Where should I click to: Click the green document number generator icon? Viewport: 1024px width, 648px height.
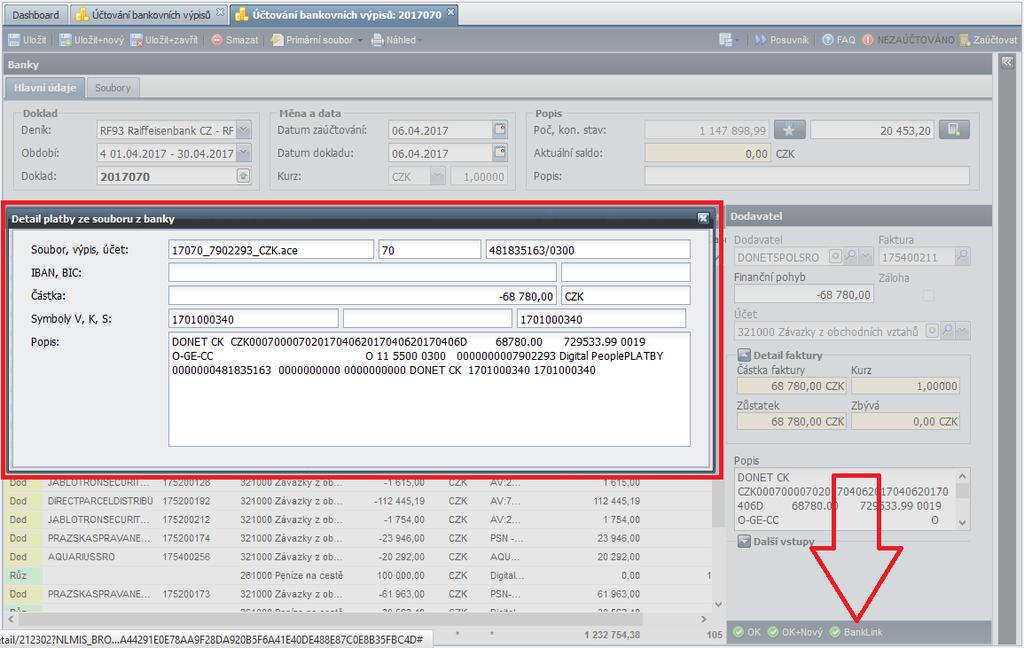point(243,176)
